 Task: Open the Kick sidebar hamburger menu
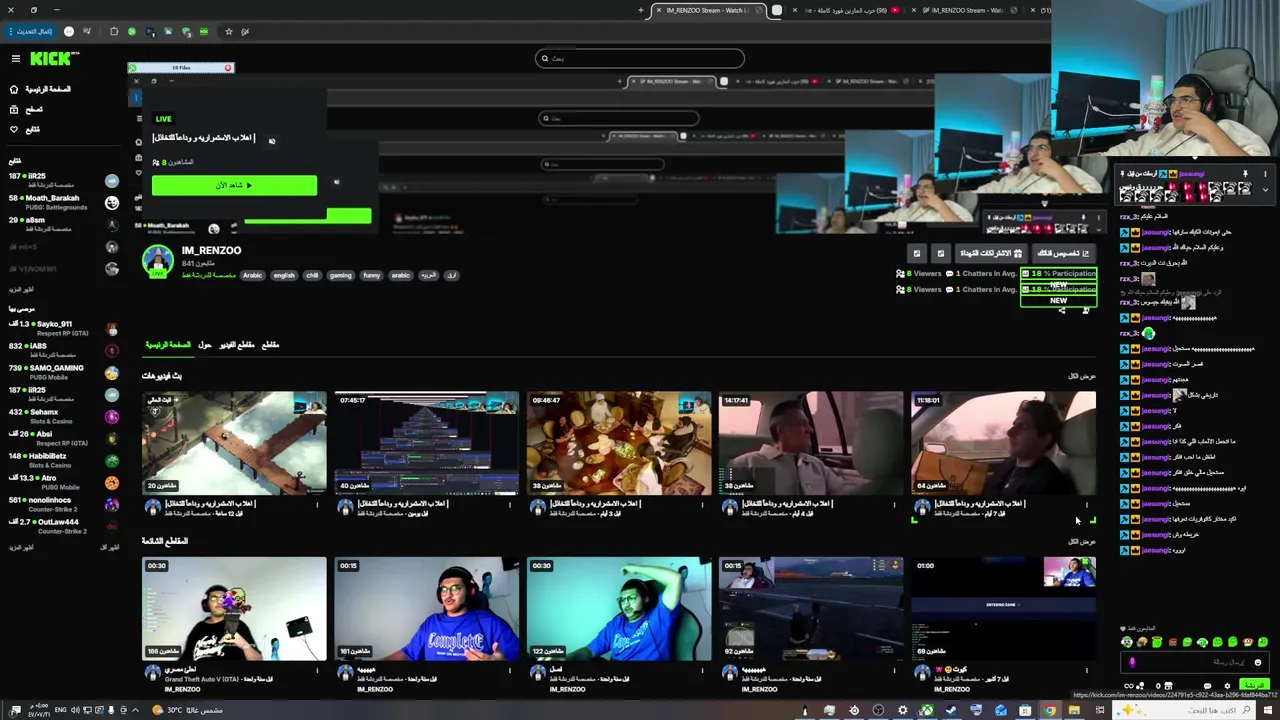(x=15, y=59)
